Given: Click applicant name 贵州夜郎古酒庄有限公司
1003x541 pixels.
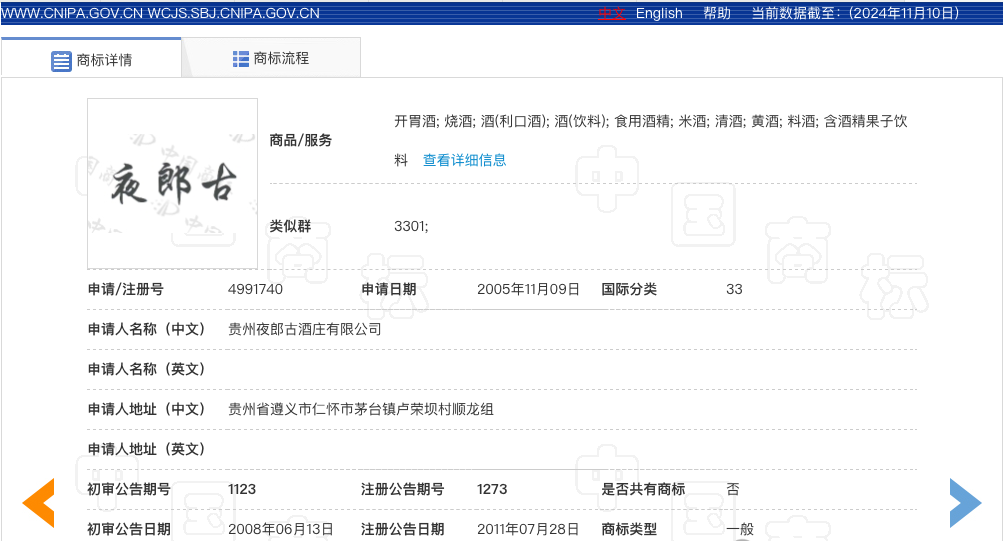Looking at the screenshot, I should [x=305, y=329].
